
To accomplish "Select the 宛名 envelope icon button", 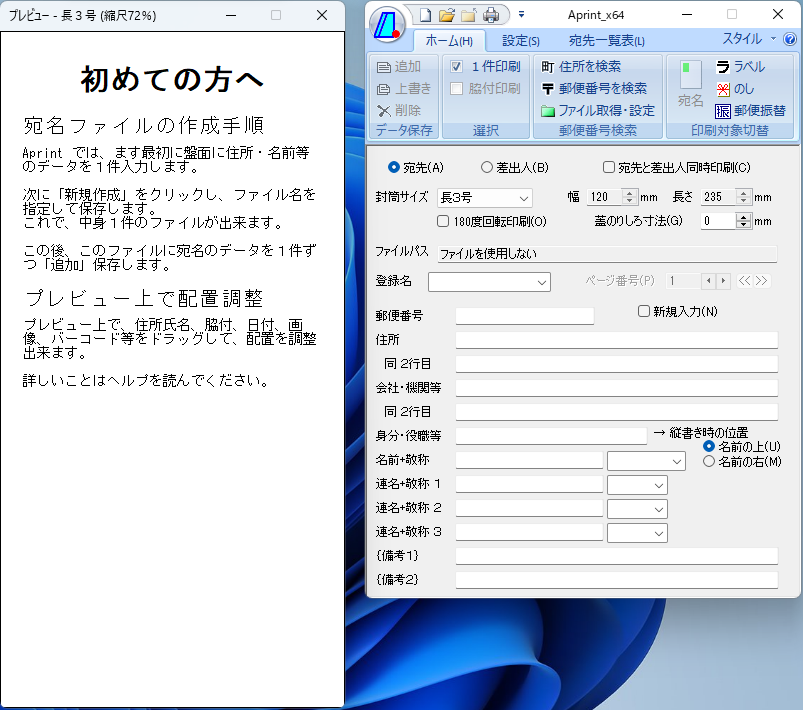I will tap(690, 84).
